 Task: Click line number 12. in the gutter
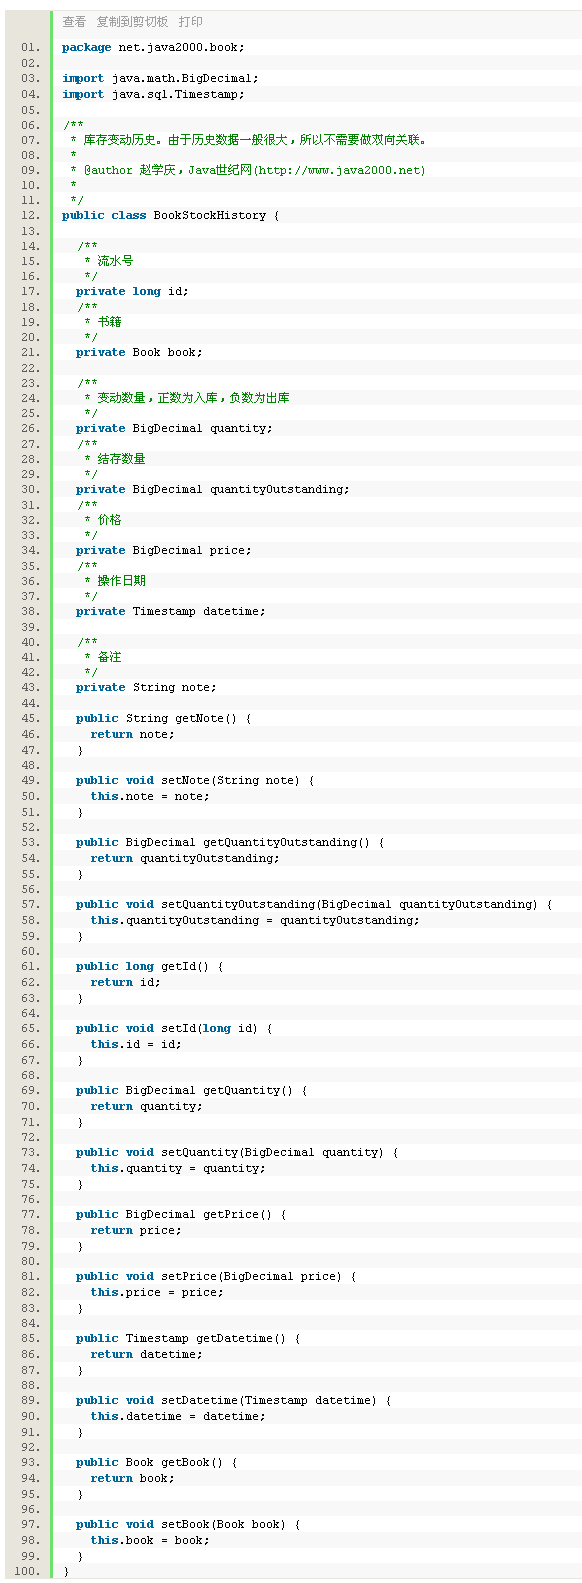click(x=31, y=215)
